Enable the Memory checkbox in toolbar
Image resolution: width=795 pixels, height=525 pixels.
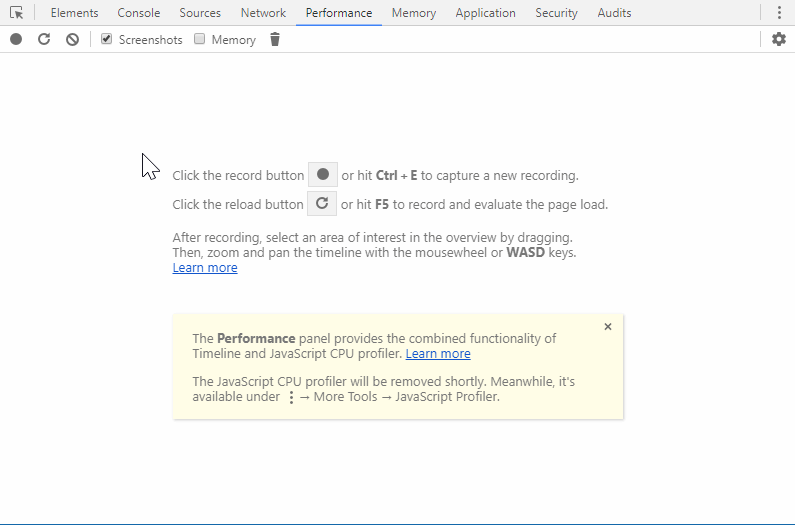pos(200,39)
